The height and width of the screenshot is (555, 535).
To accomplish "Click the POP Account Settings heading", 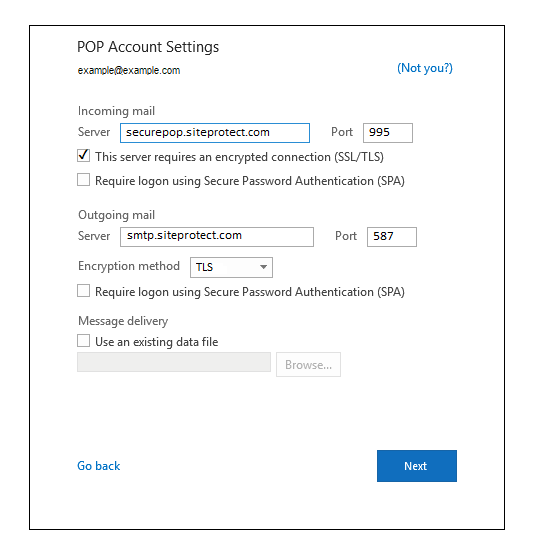I will (148, 47).
